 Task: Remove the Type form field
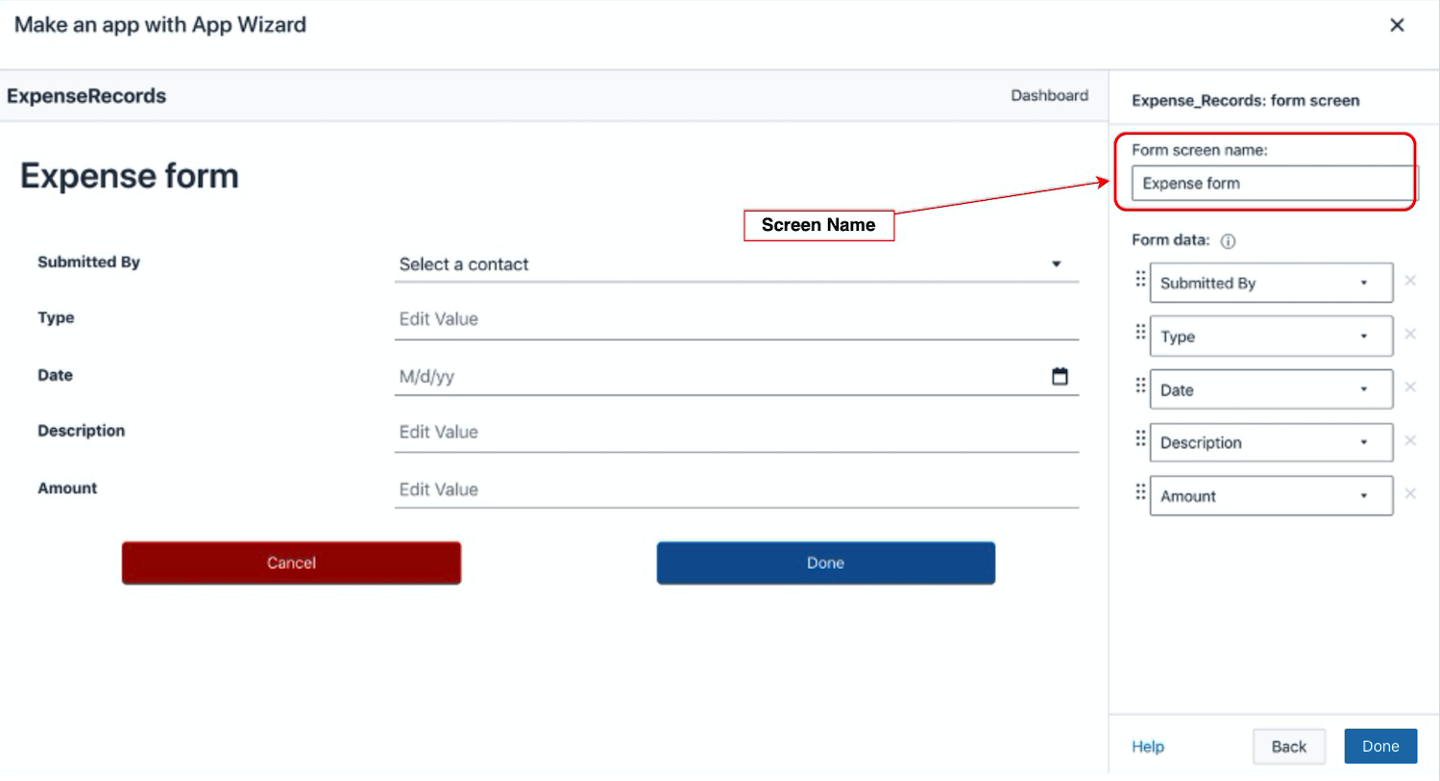[x=1410, y=334]
